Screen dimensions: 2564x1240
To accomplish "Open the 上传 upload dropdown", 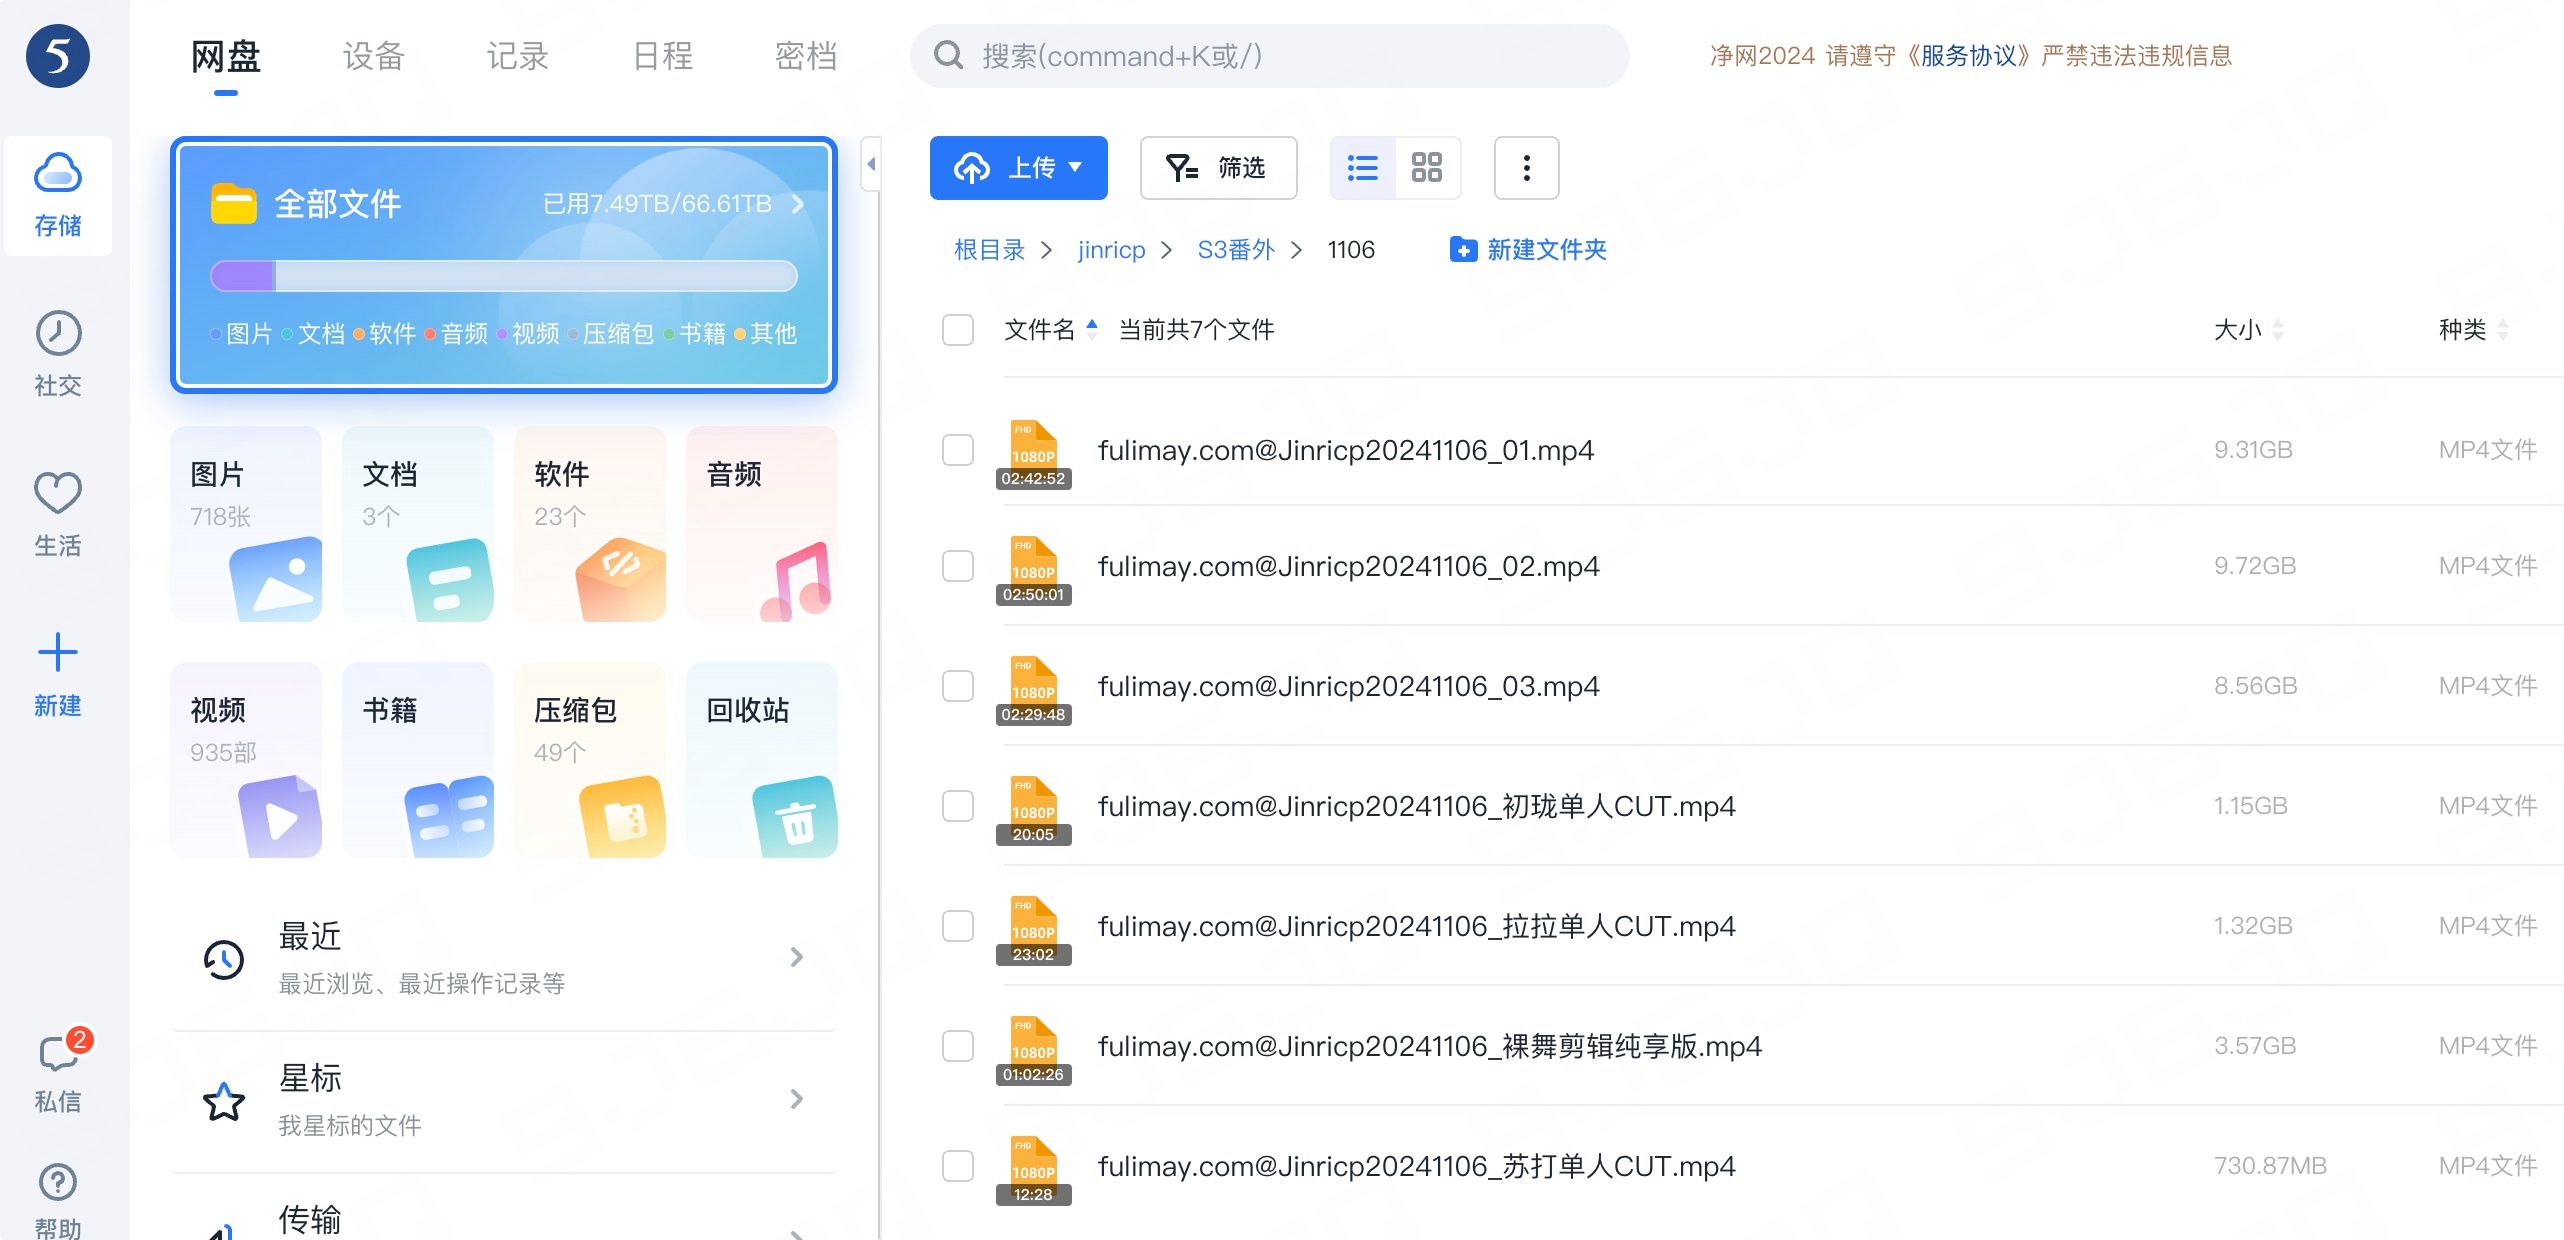I will click(x=1018, y=167).
